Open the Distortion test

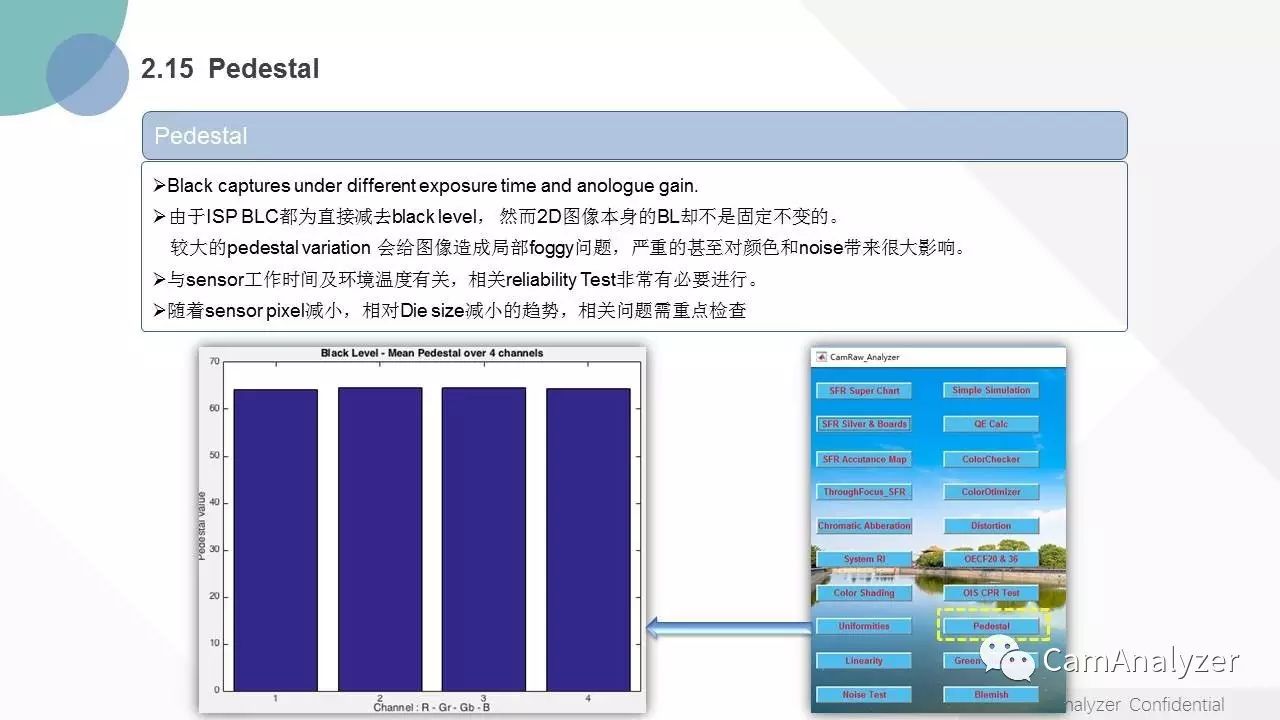(x=991, y=526)
